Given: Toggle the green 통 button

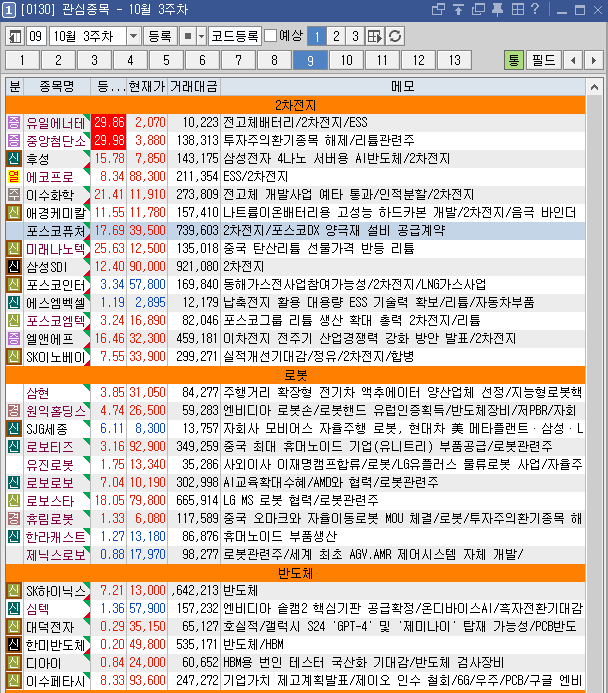Looking at the screenshot, I should point(513,60).
